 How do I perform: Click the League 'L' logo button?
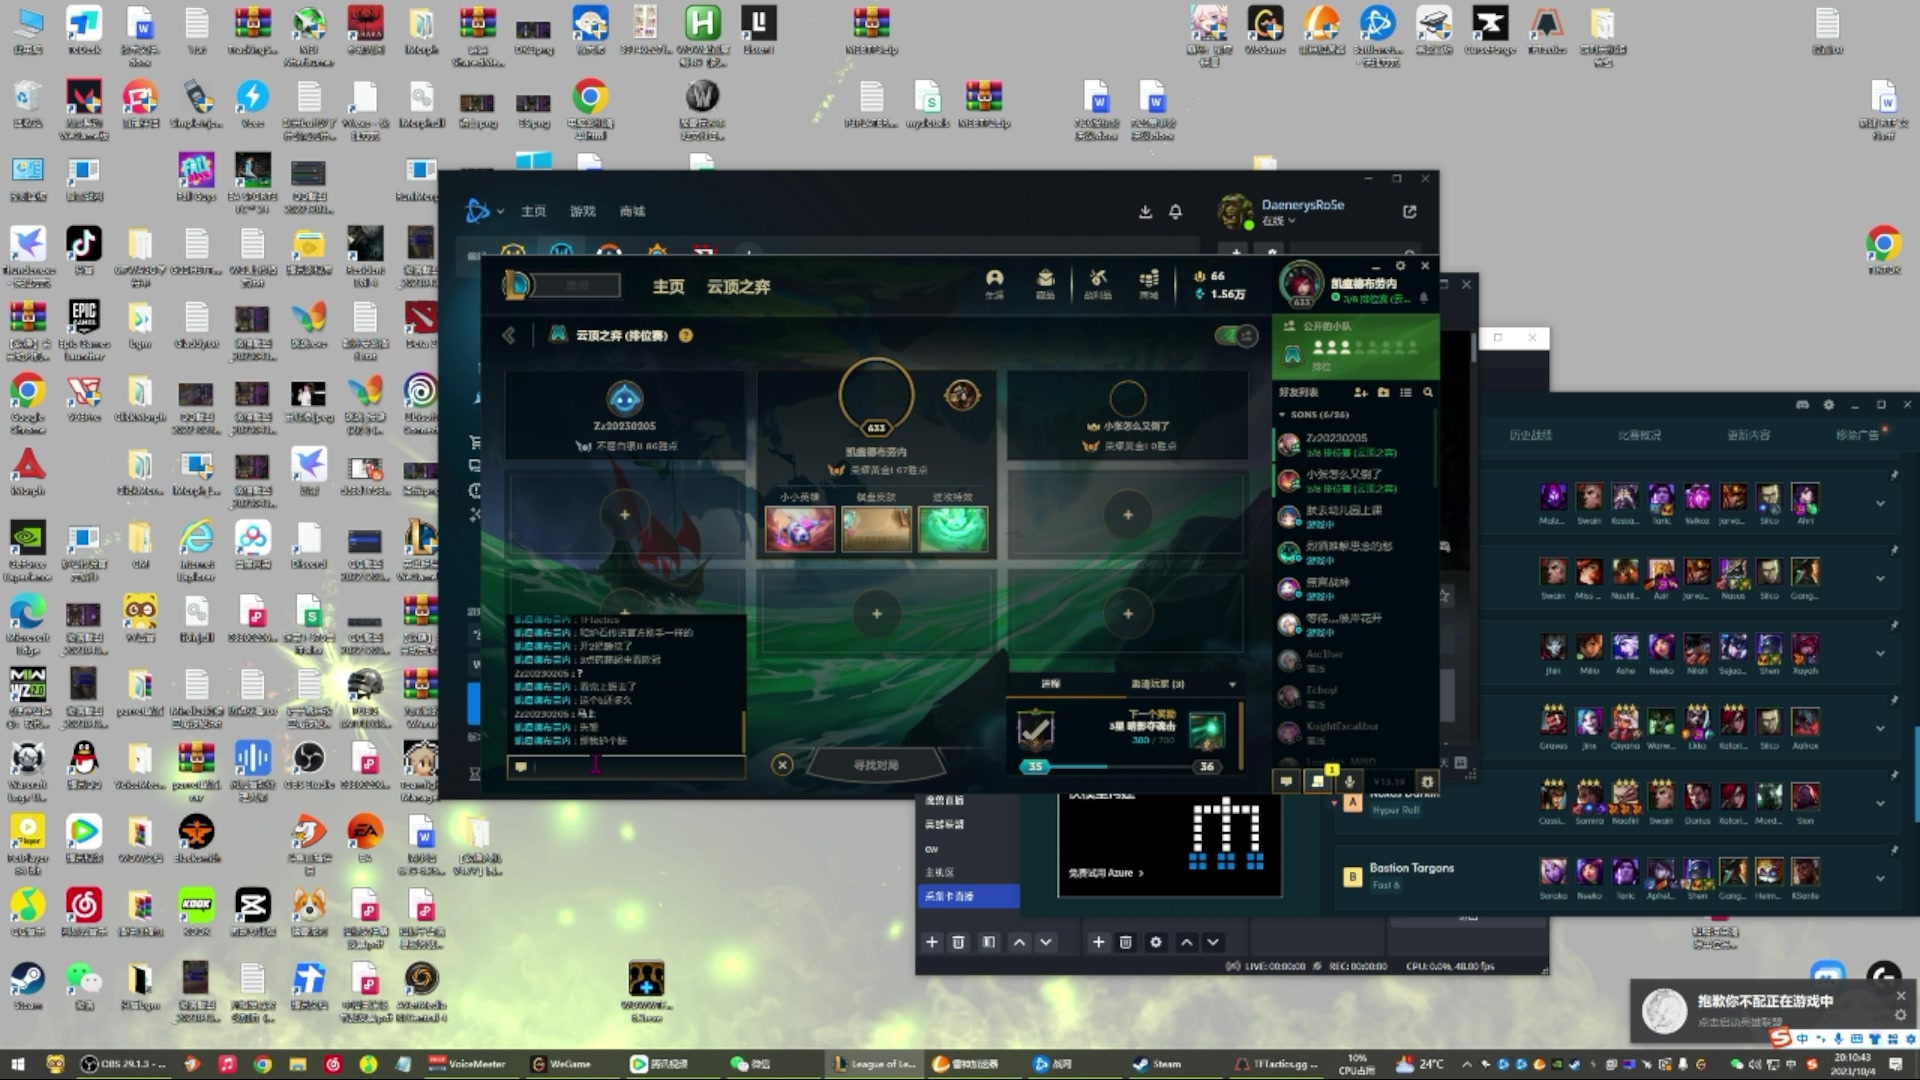click(x=517, y=286)
